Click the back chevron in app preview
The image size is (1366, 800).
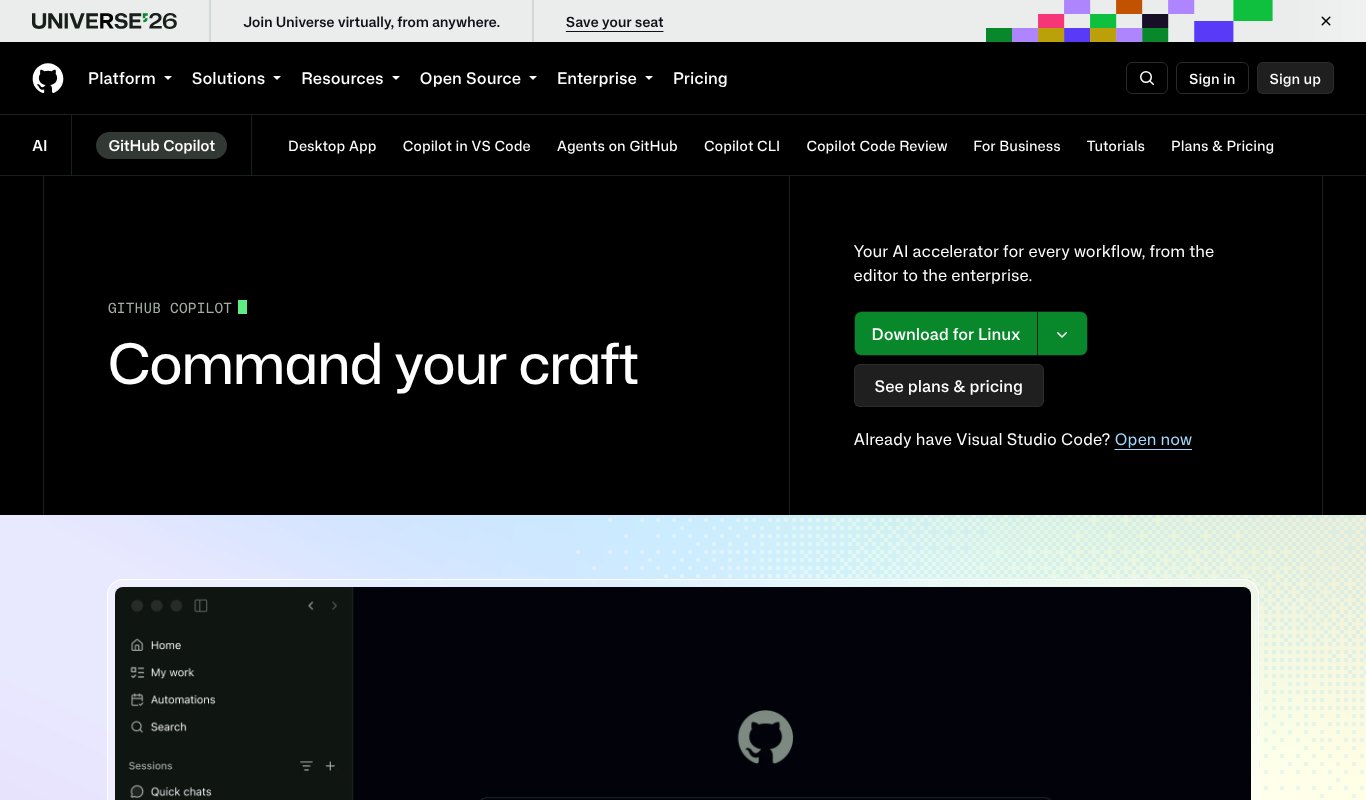coord(311,606)
